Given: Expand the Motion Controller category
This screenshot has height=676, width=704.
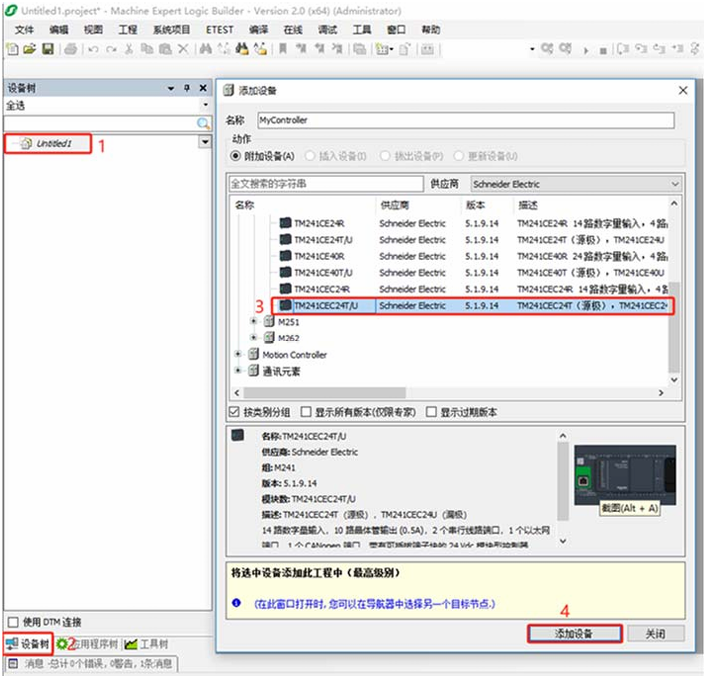Looking at the screenshot, I should [238, 355].
